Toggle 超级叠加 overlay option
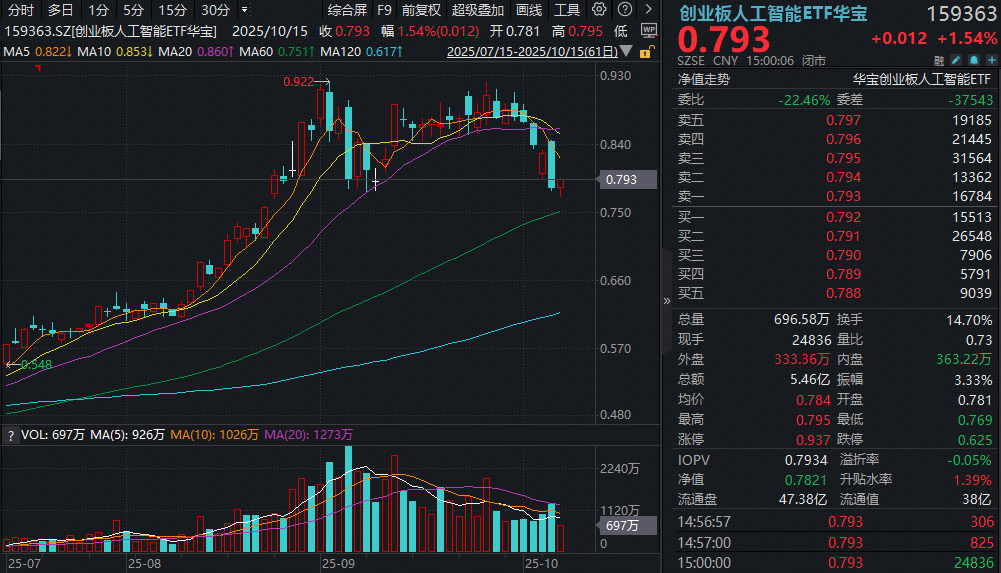 coord(478,10)
